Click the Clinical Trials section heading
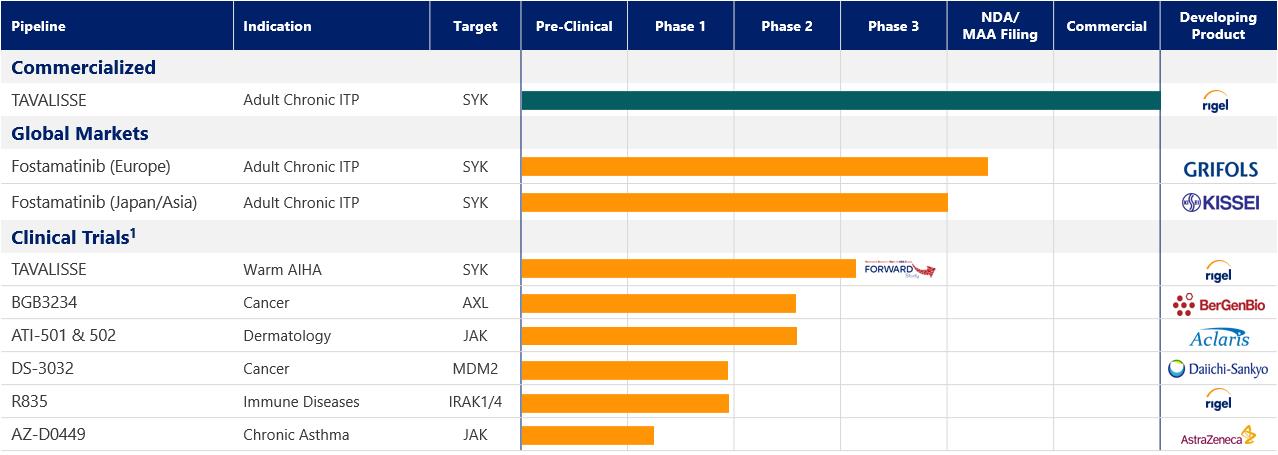Screen dimensions: 1278x455 (72, 237)
